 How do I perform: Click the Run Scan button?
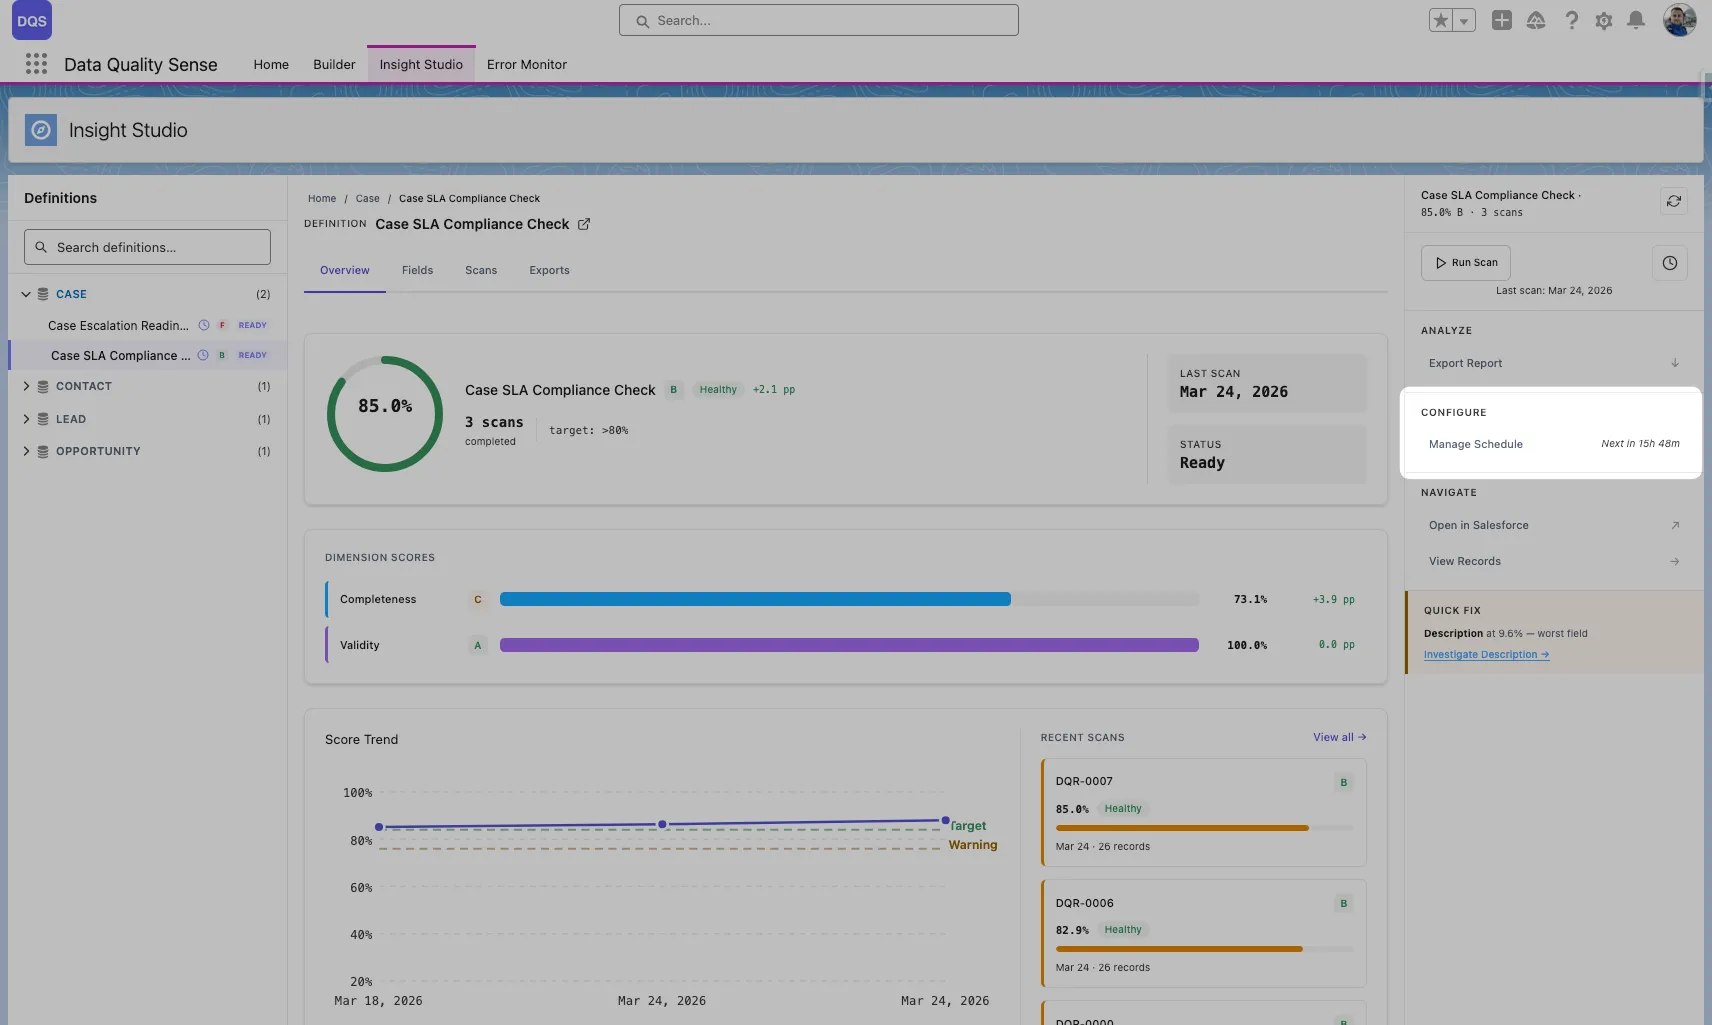point(1465,262)
